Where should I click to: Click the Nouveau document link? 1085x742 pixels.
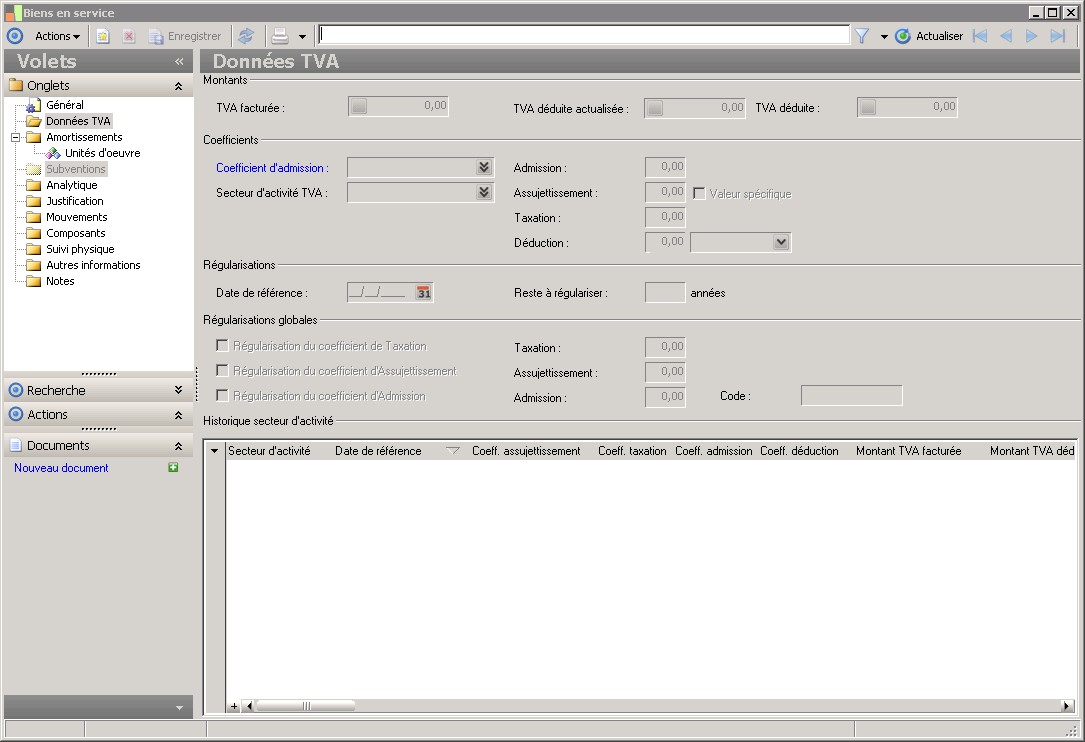tap(61, 468)
